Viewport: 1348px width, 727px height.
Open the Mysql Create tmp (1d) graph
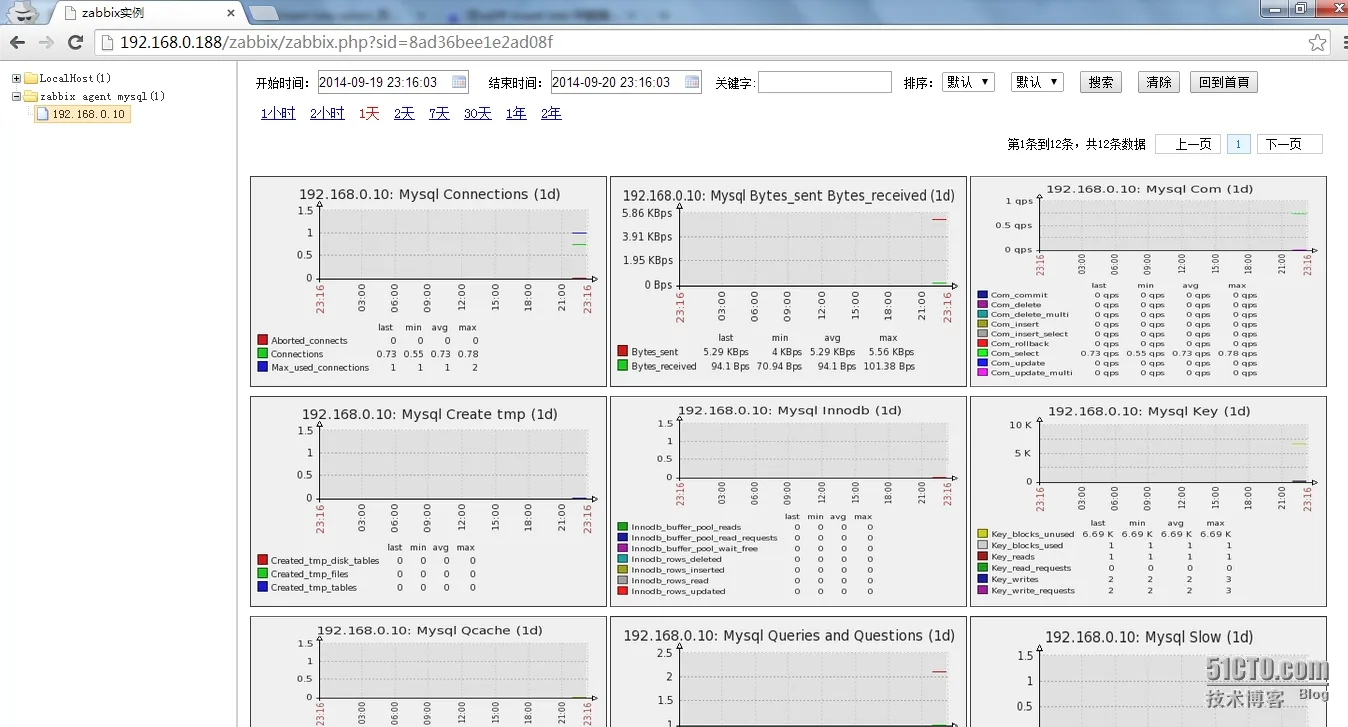tap(428, 500)
